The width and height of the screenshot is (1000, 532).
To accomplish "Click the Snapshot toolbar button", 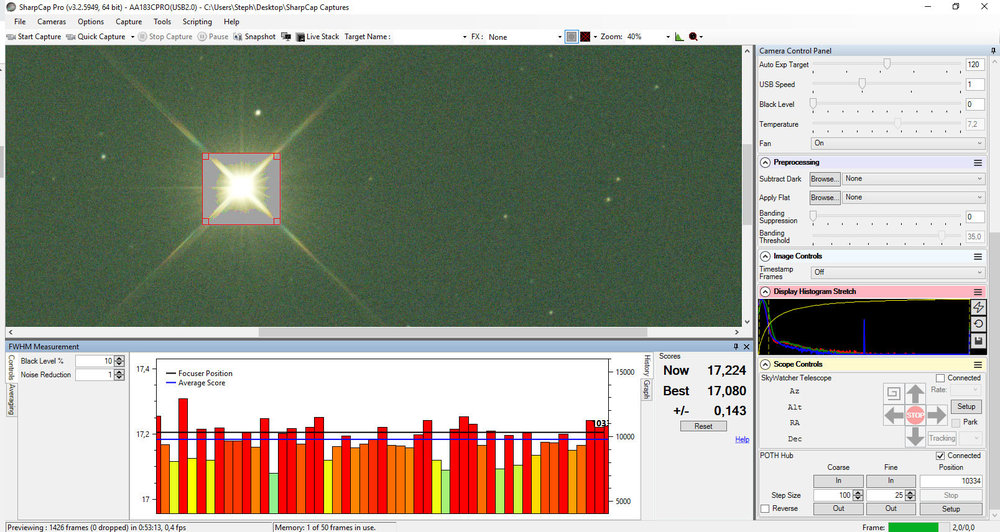I will pyautogui.click(x=254, y=36).
